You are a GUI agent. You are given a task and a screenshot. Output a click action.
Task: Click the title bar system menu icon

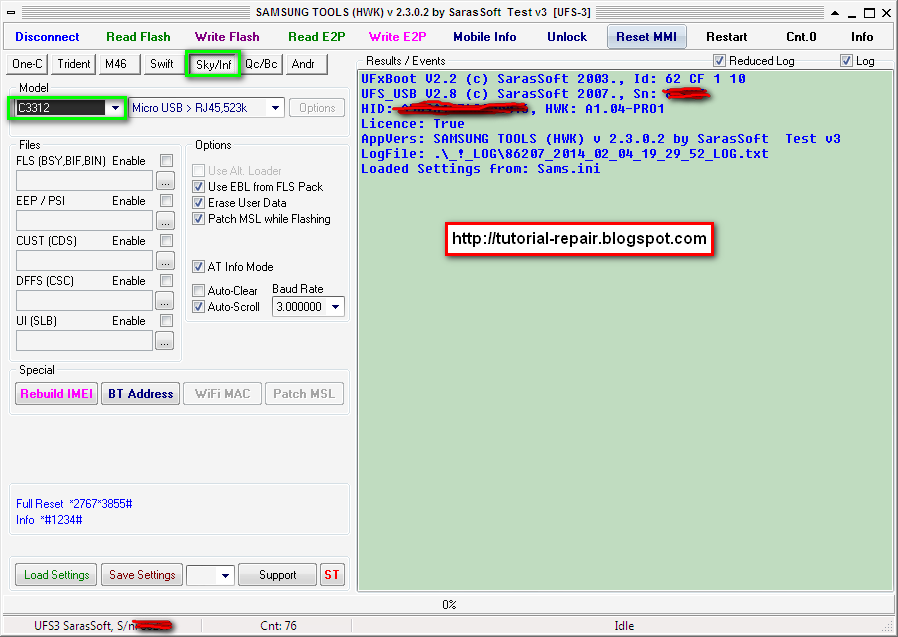click(11, 12)
